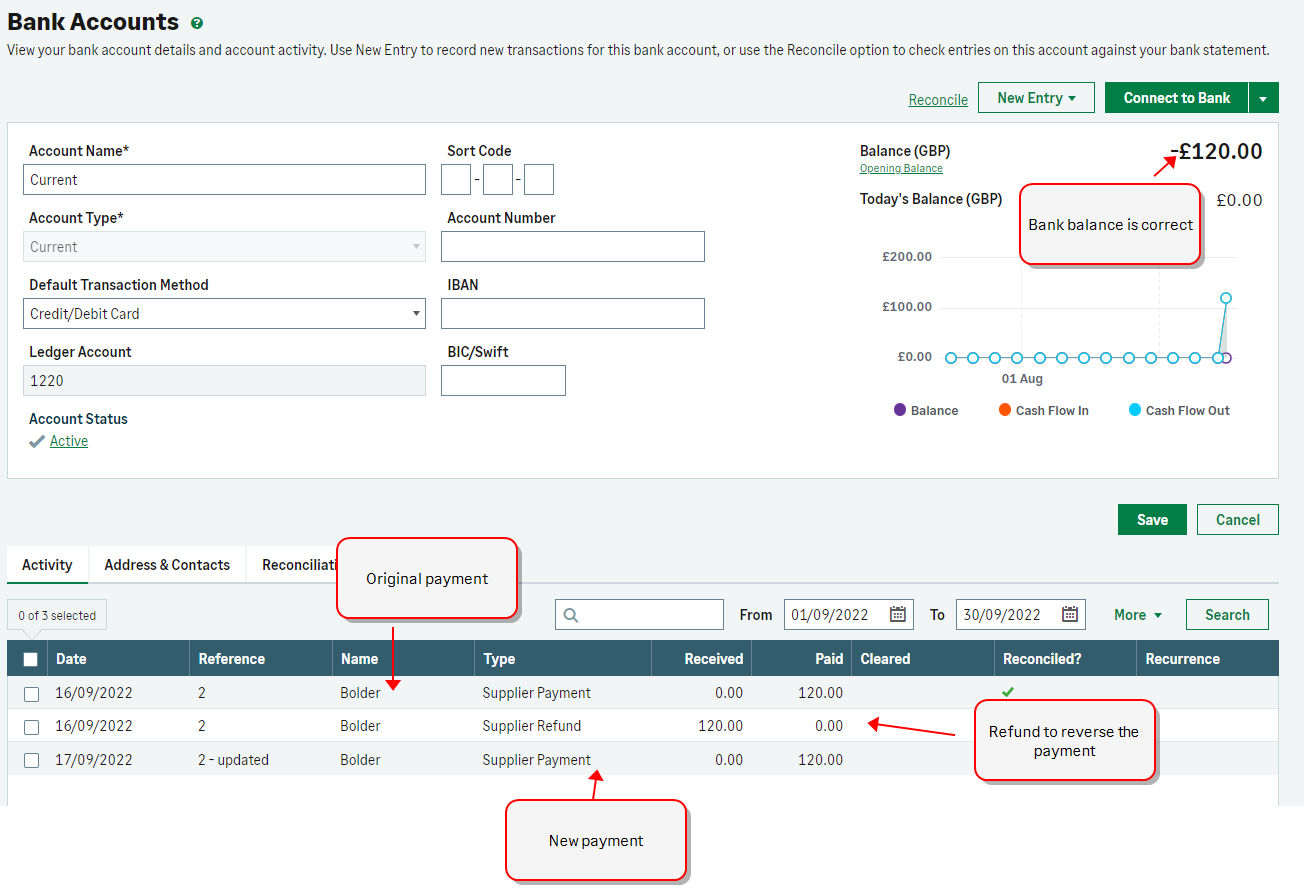Expand the New Entry dropdown
Viewport: 1304px width, 895px height.
pyautogui.click(x=1036, y=98)
